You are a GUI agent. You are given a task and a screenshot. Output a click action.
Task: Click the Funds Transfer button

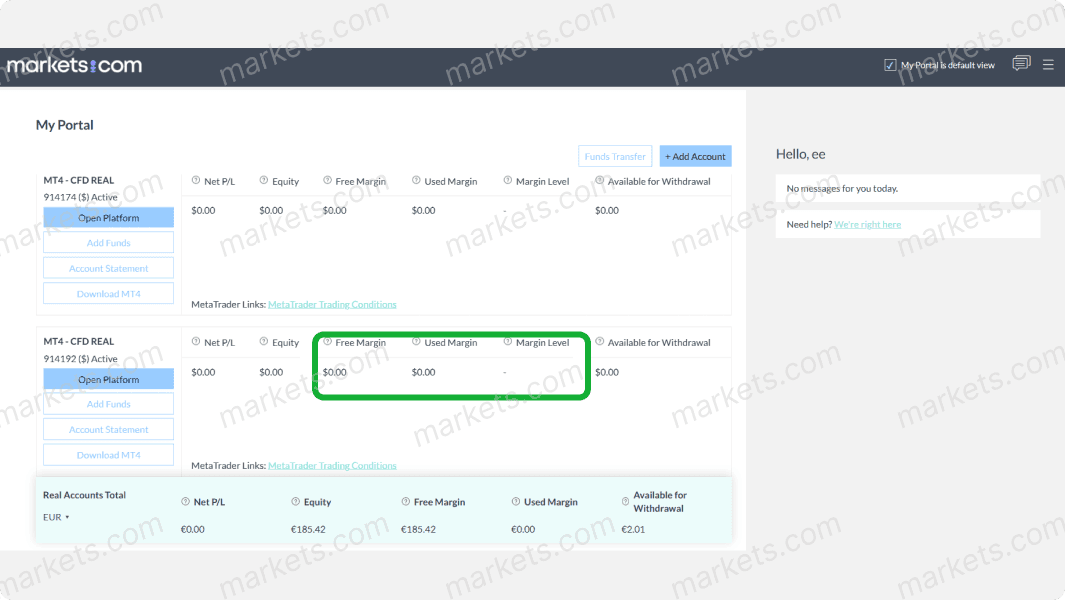[x=614, y=156]
